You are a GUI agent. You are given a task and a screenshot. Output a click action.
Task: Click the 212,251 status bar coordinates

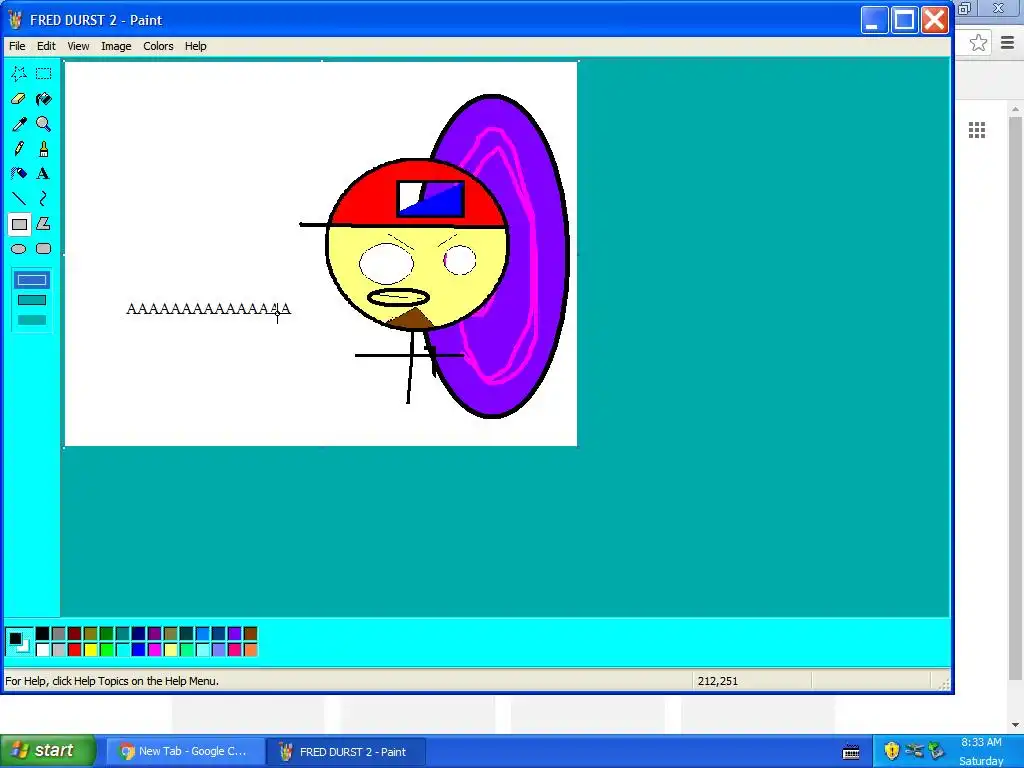click(x=718, y=681)
